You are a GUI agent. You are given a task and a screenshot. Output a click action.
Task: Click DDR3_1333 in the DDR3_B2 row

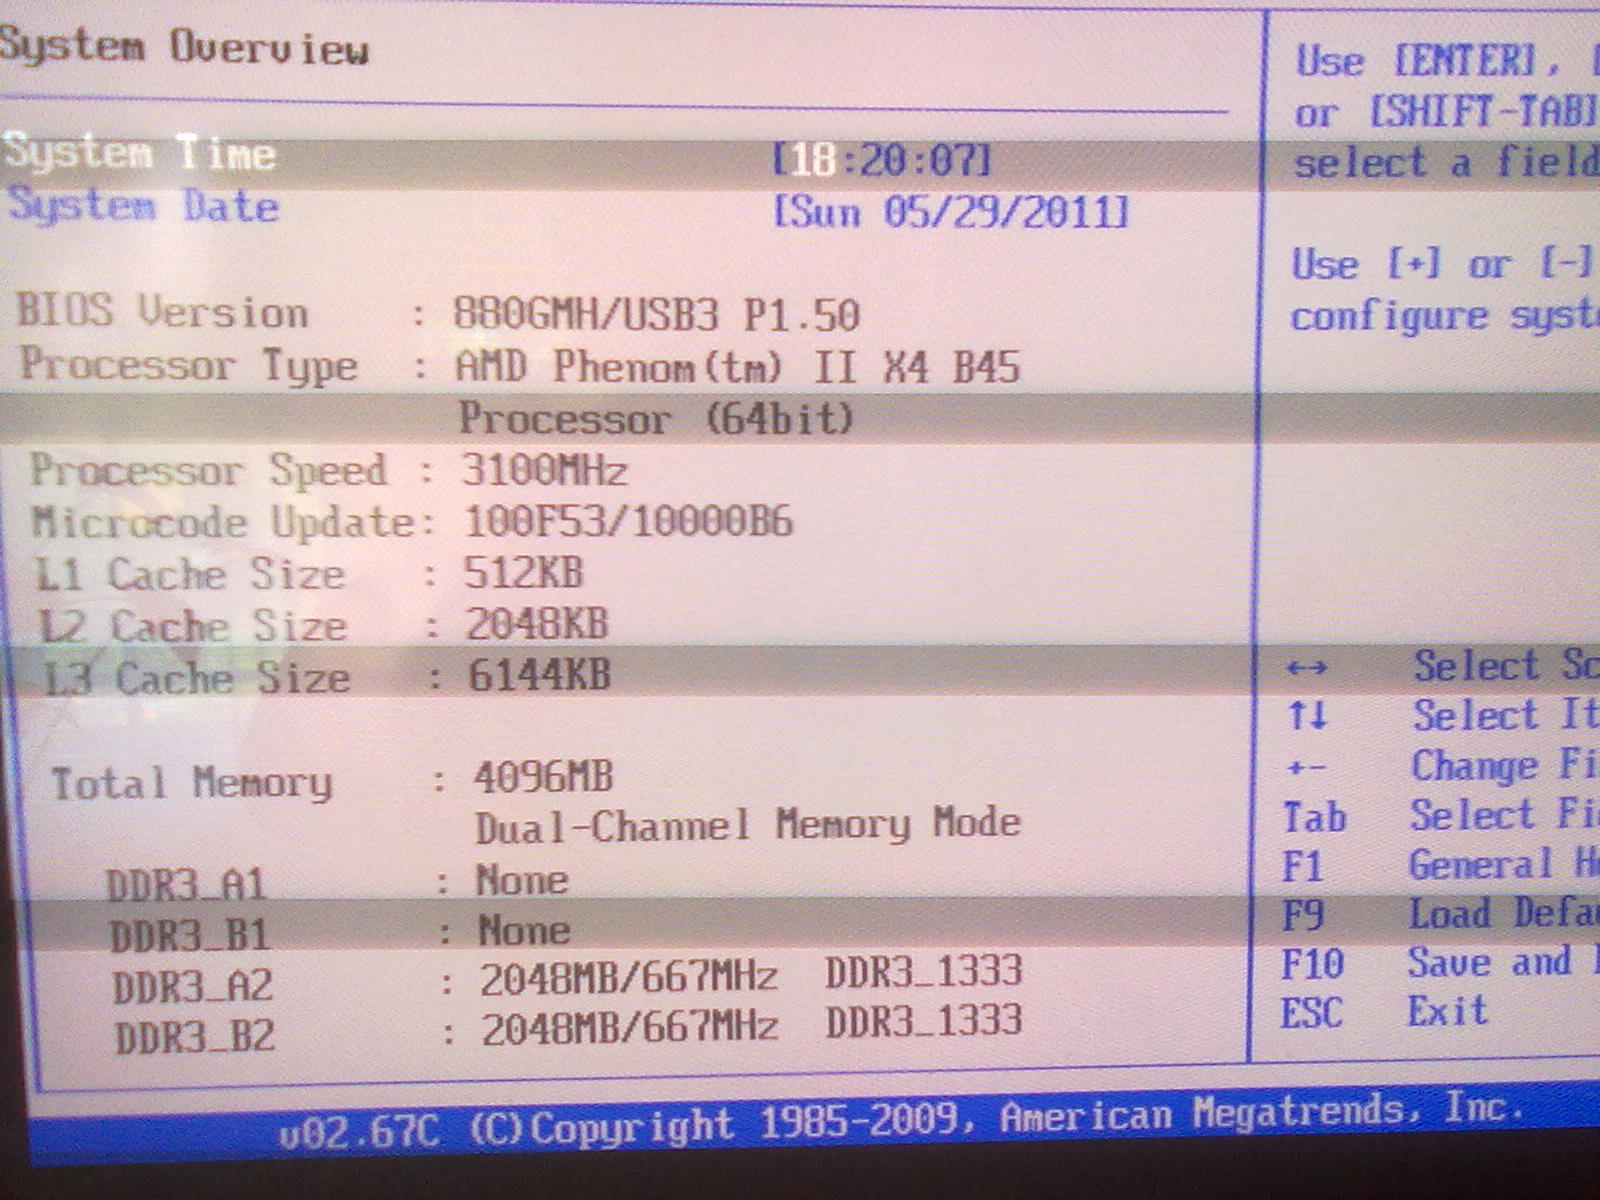click(x=924, y=1021)
